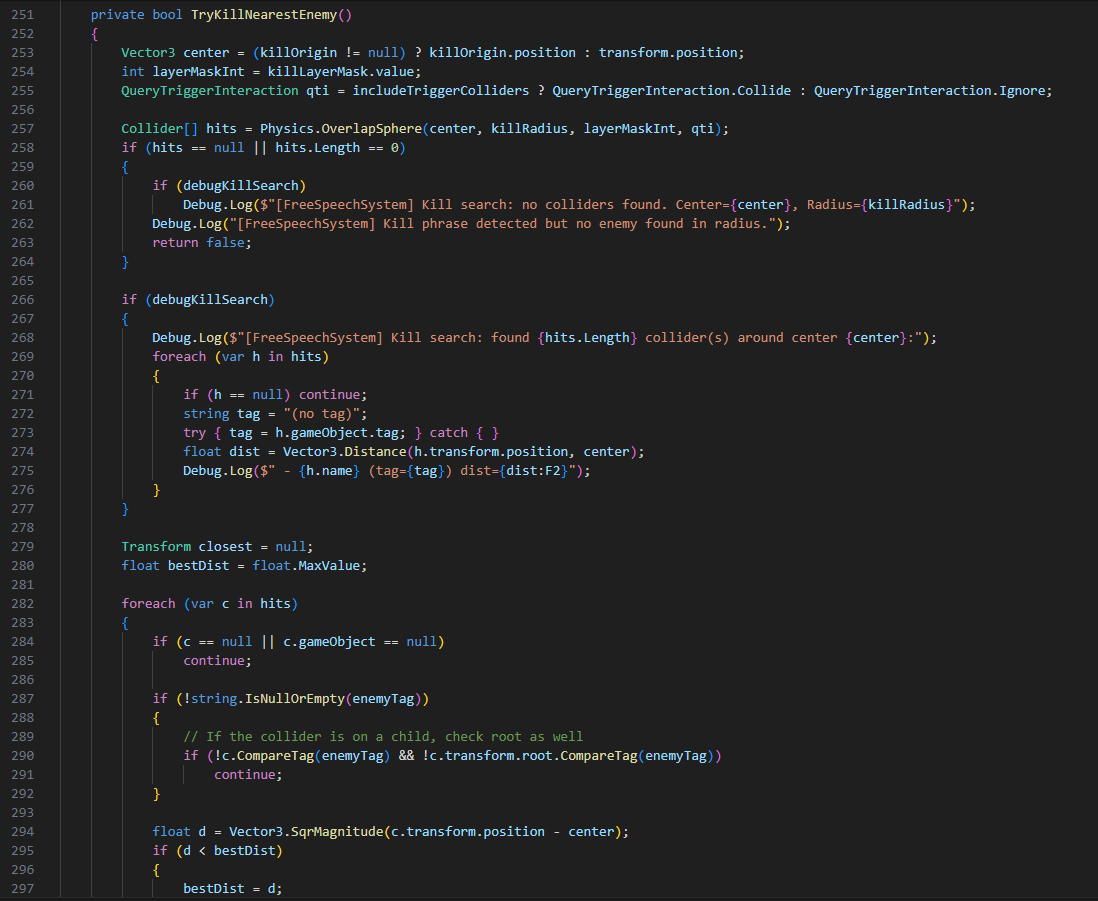Click line number 251 in the gutter

click(22, 14)
